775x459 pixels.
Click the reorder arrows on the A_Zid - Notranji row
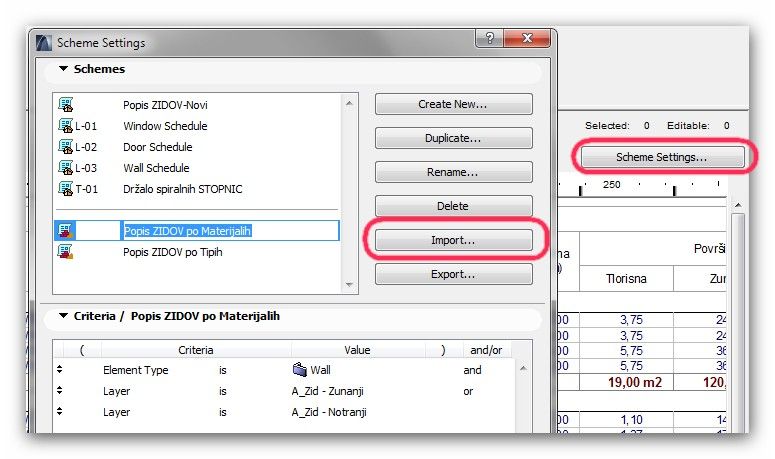(60, 411)
